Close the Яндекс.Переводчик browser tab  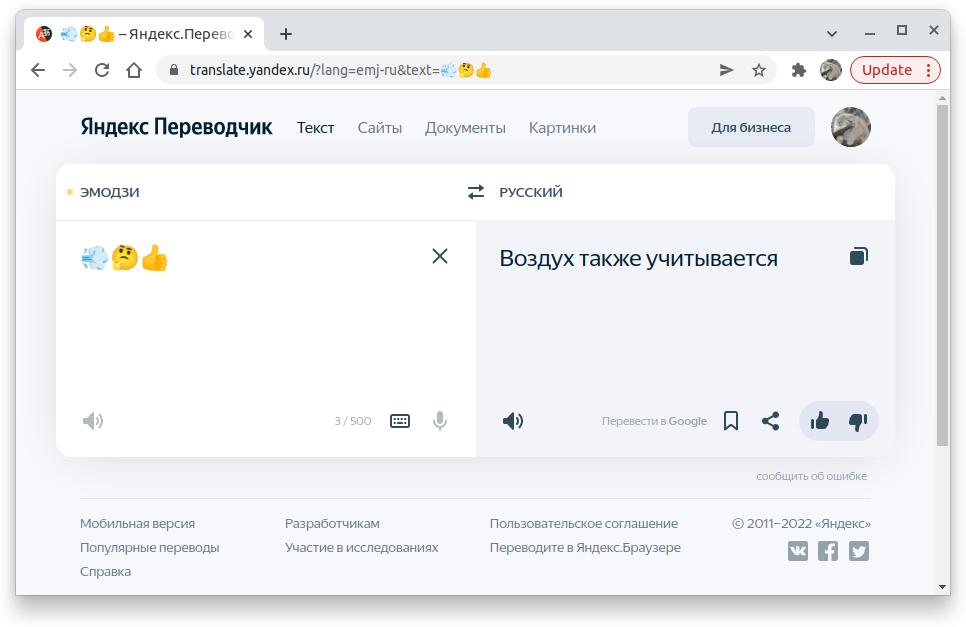pos(248,34)
